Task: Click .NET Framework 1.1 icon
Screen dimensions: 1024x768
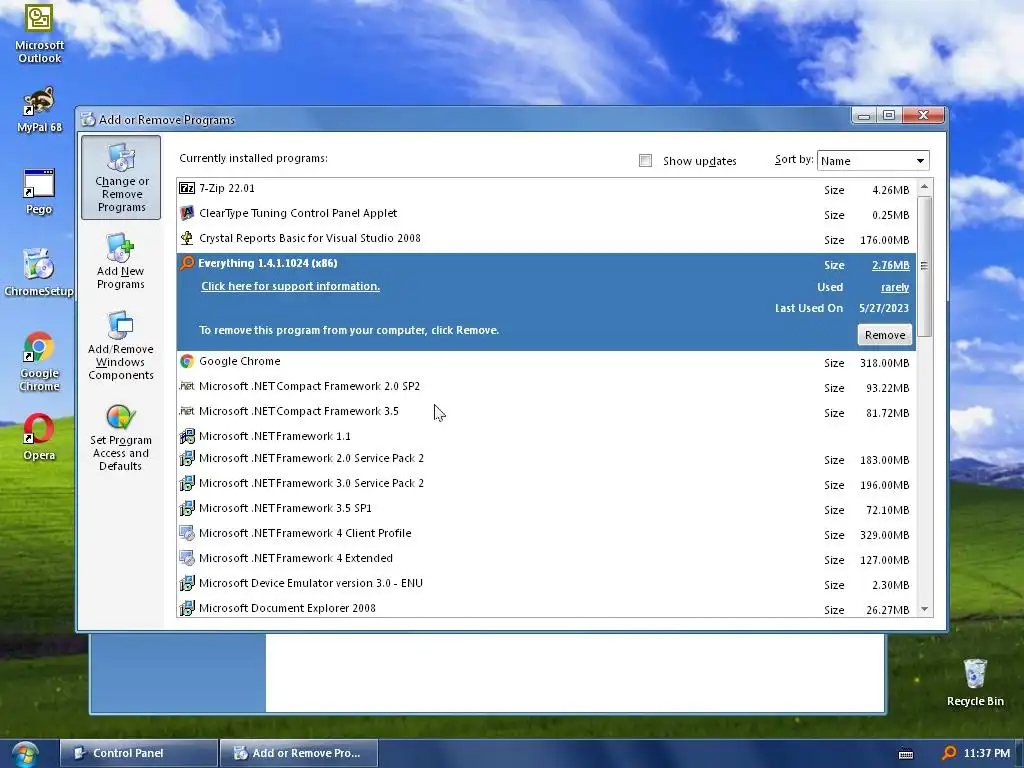Action: pos(187,436)
